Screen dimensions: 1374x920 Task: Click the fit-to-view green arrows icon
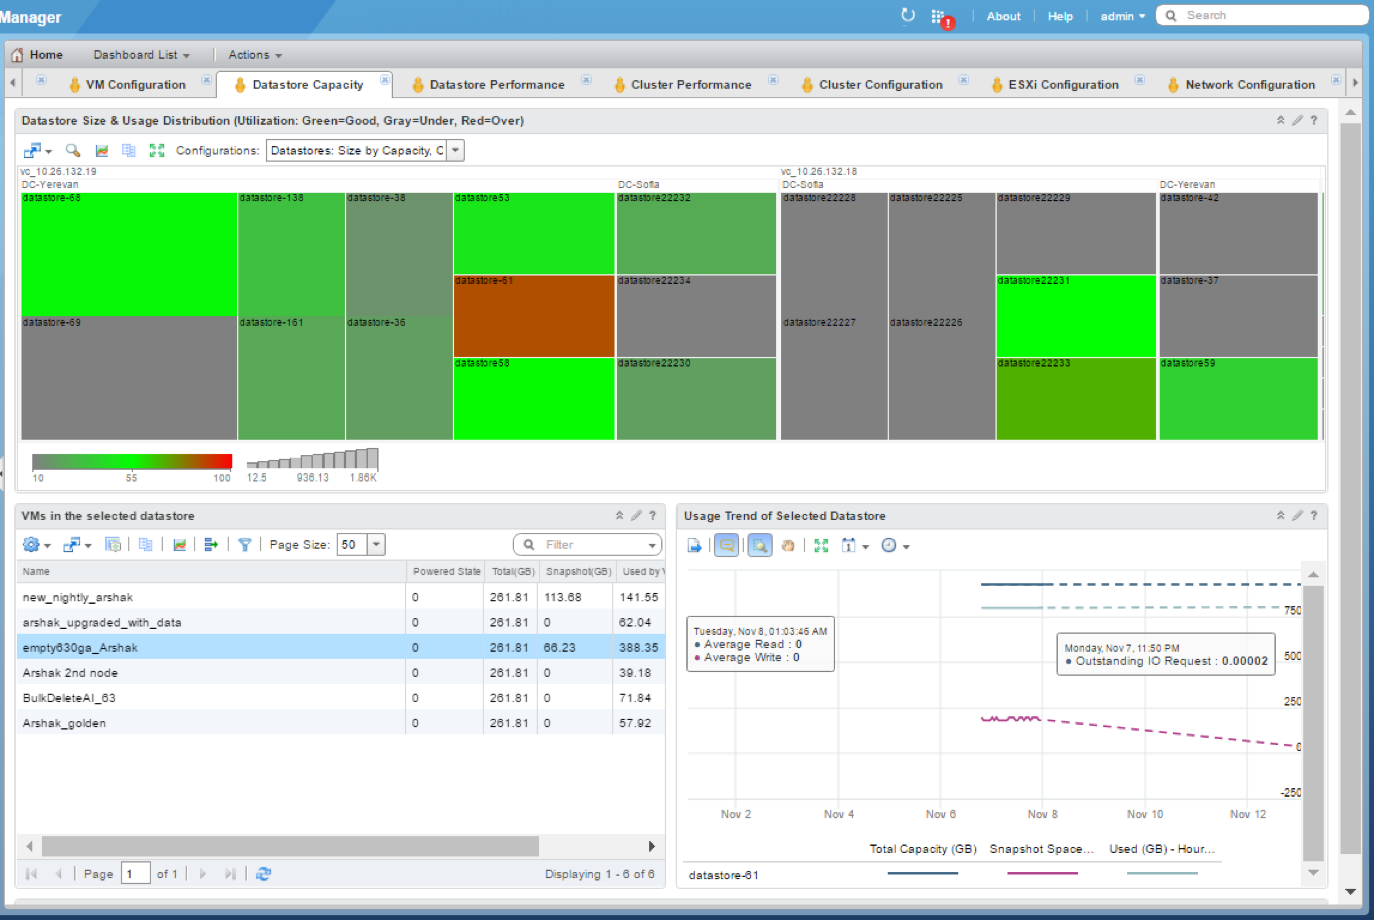[x=157, y=150]
